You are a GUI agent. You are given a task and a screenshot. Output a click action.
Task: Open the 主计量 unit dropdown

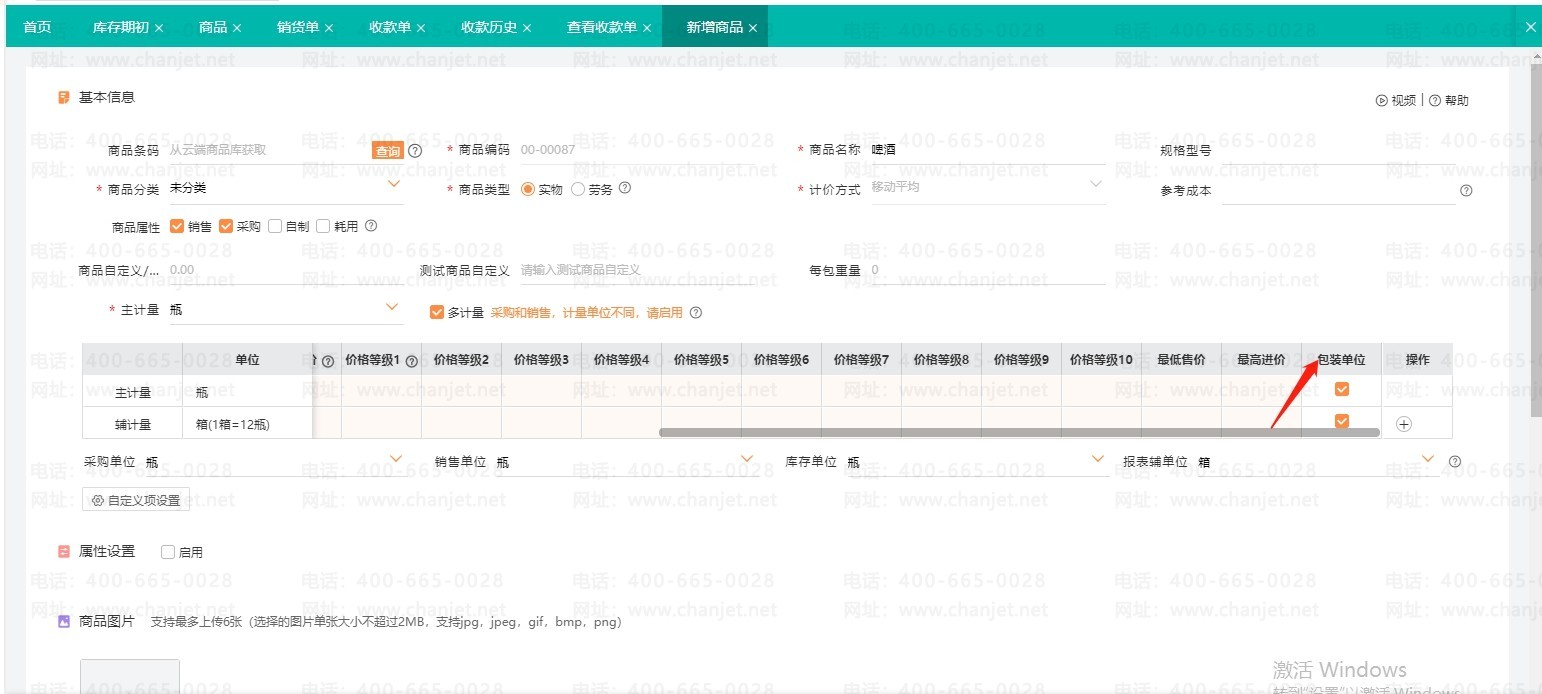coord(393,308)
